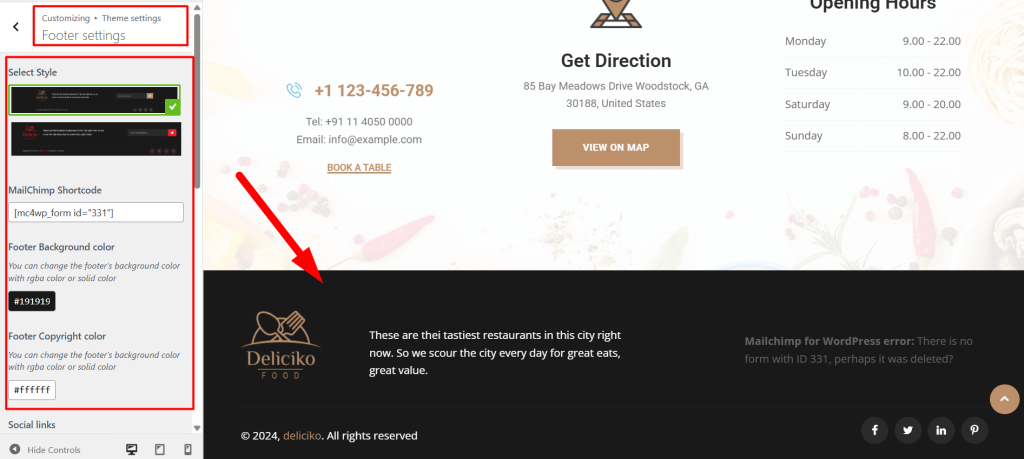Switch to tablet preview icon

(x=159, y=449)
